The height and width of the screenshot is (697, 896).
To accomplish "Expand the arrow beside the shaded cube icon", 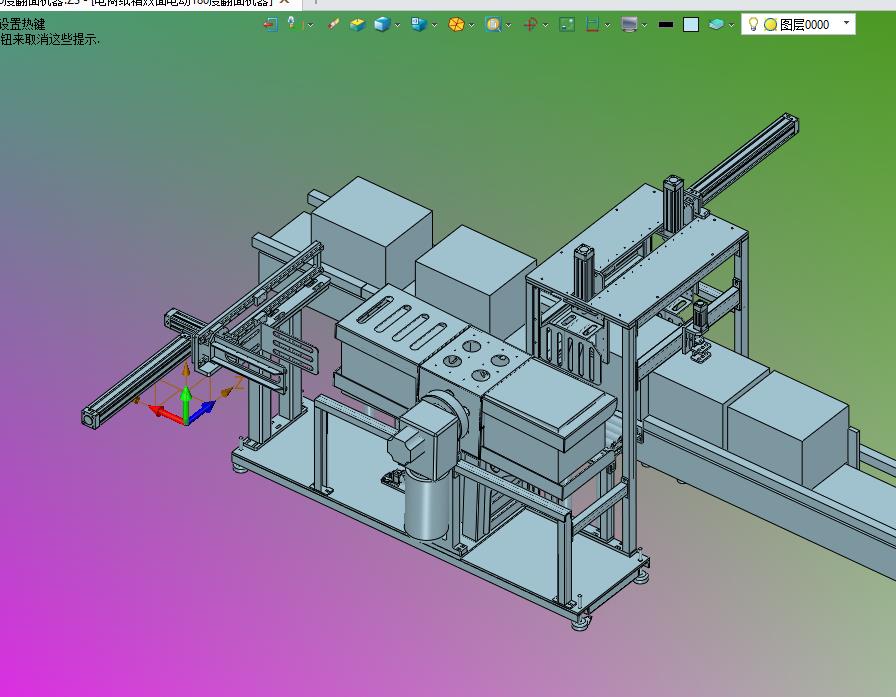I will [x=397, y=25].
